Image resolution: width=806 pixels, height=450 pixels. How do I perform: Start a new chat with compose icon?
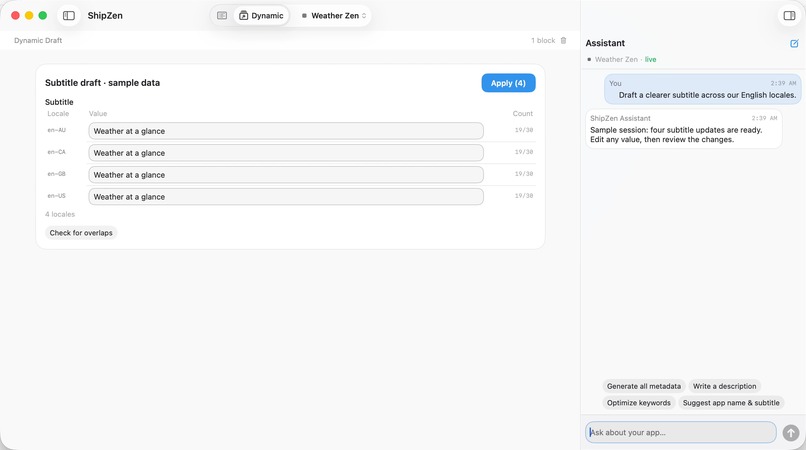coord(794,43)
